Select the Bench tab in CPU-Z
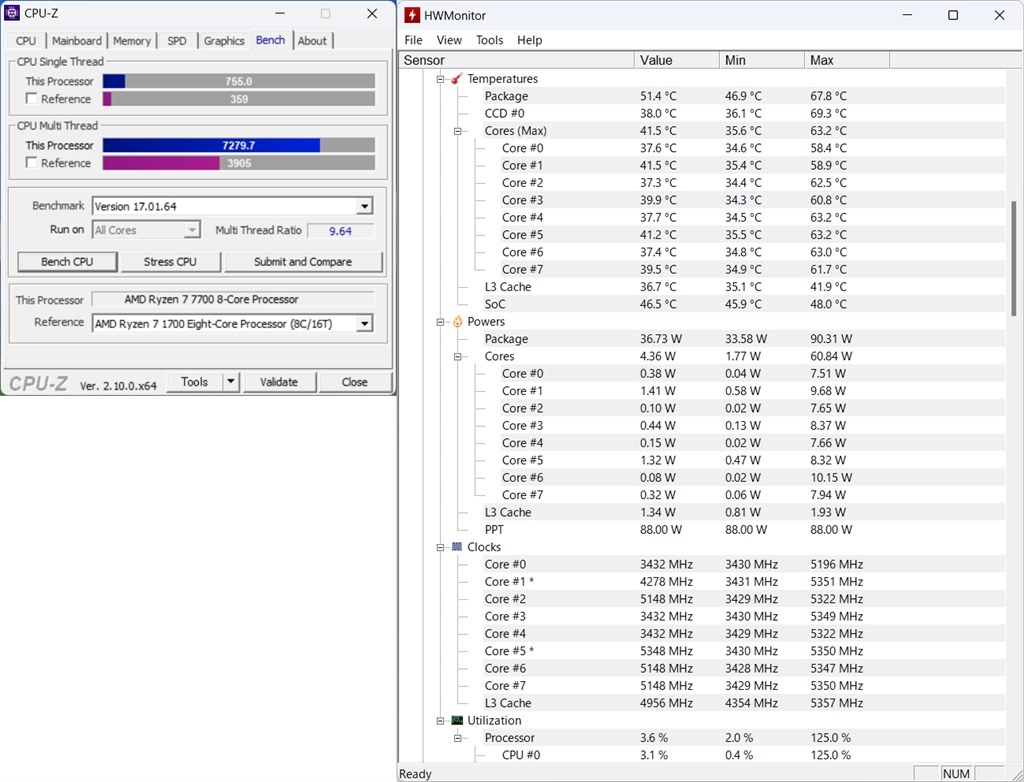Screen dimensions: 1024x782 tap(270, 40)
